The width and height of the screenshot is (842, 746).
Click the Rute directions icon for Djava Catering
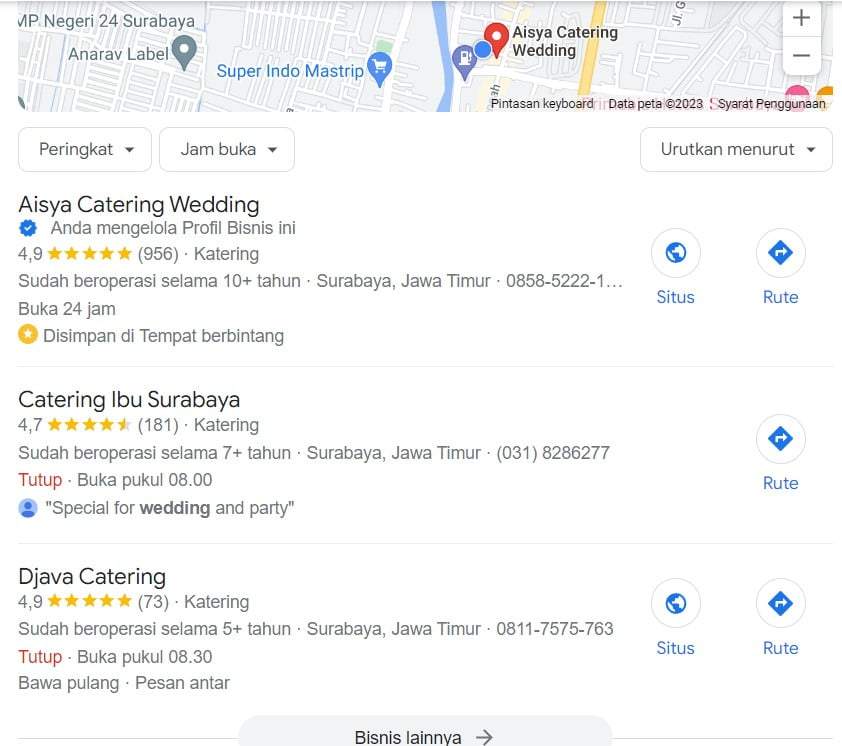780,604
